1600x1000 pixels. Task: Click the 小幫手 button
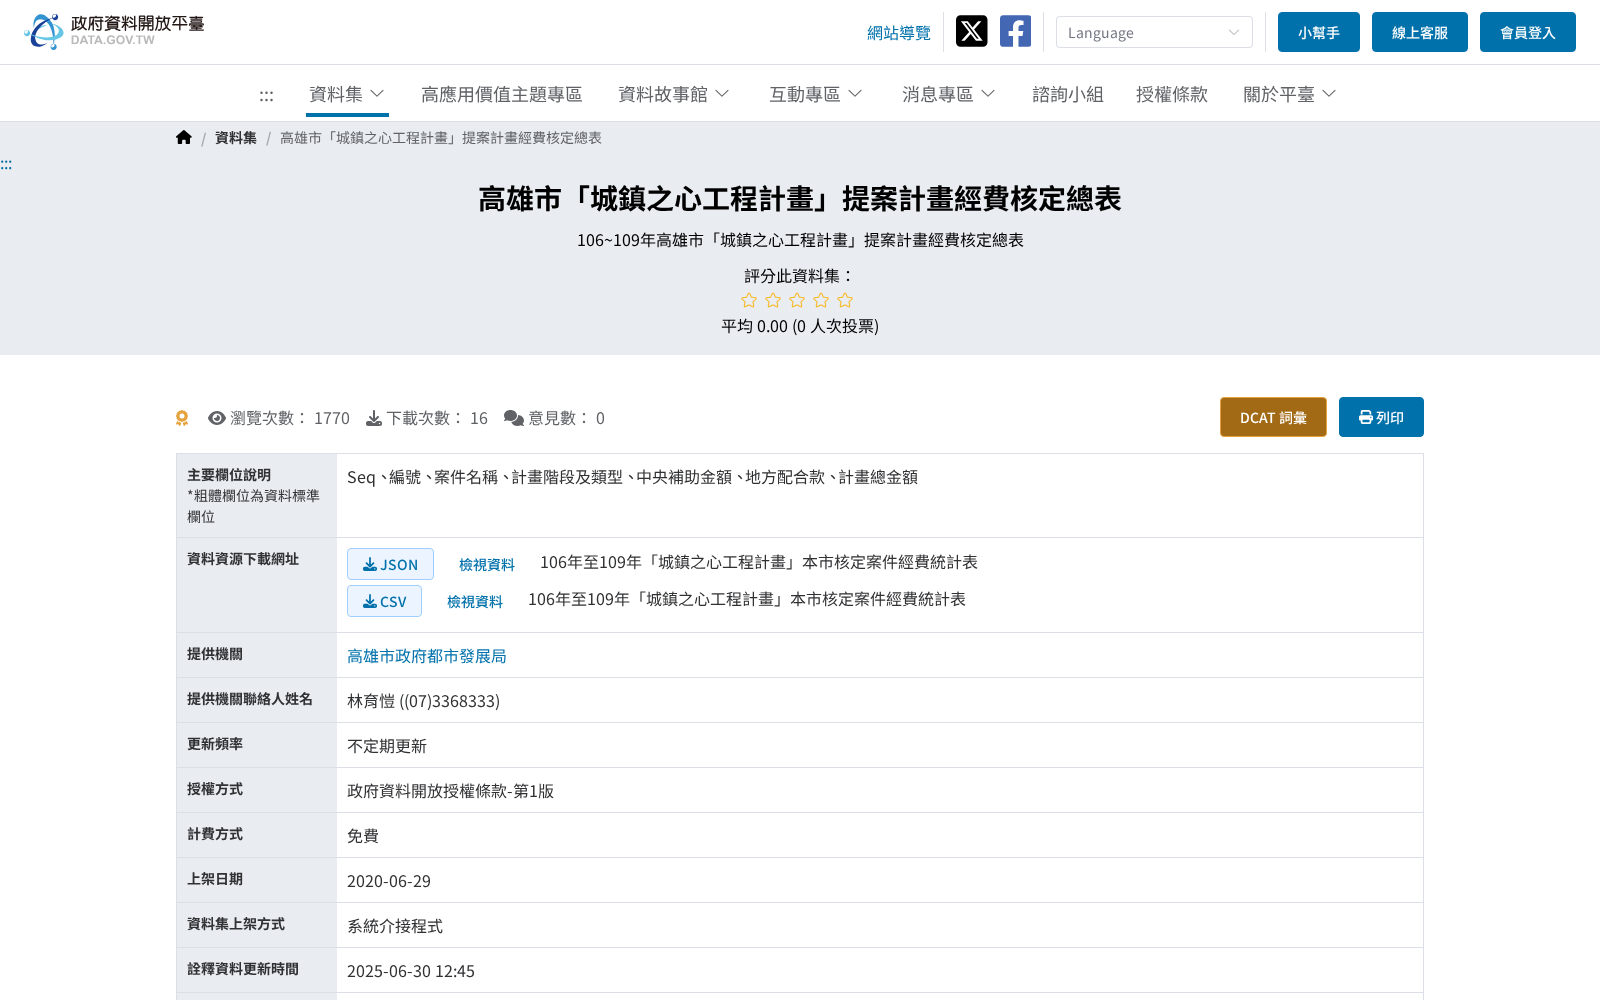[1319, 32]
